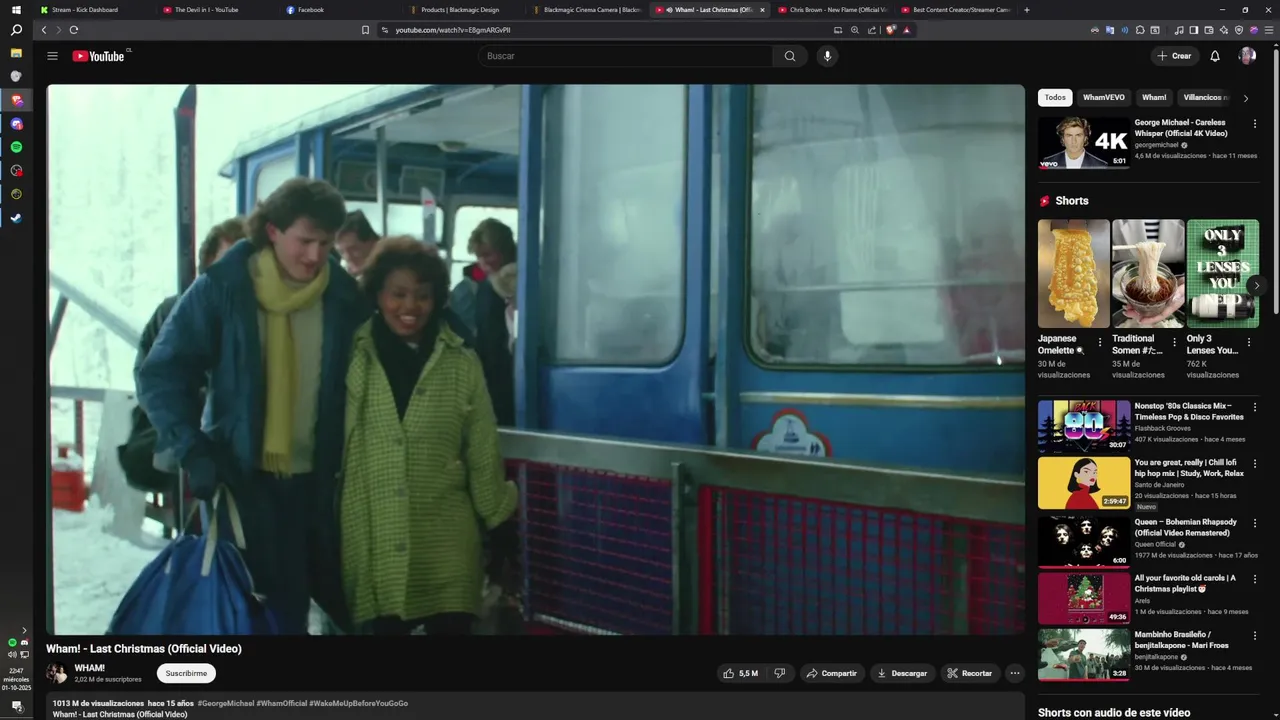Switch to Chris Brown - New Flame tab
Screen dimensions: 1280x720
(830, 10)
